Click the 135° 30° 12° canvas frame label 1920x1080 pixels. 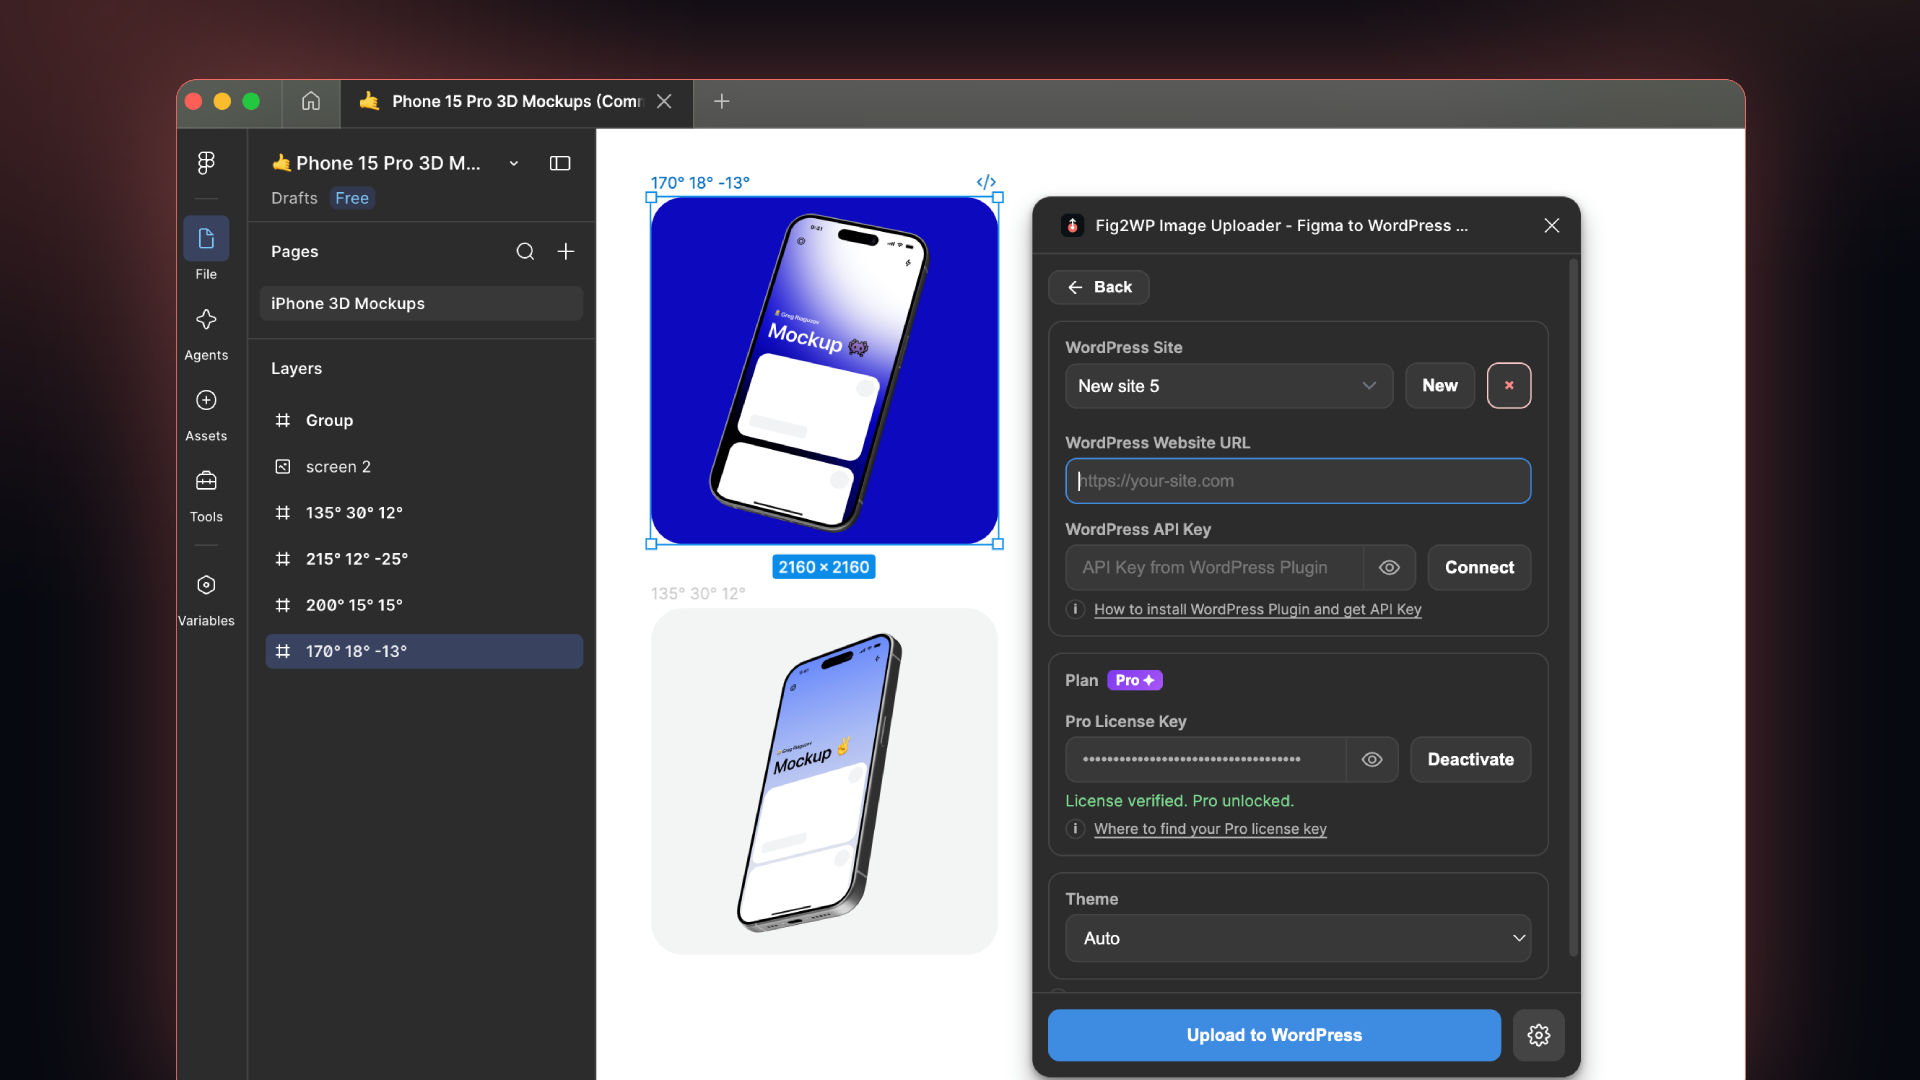tap(698, 594)
